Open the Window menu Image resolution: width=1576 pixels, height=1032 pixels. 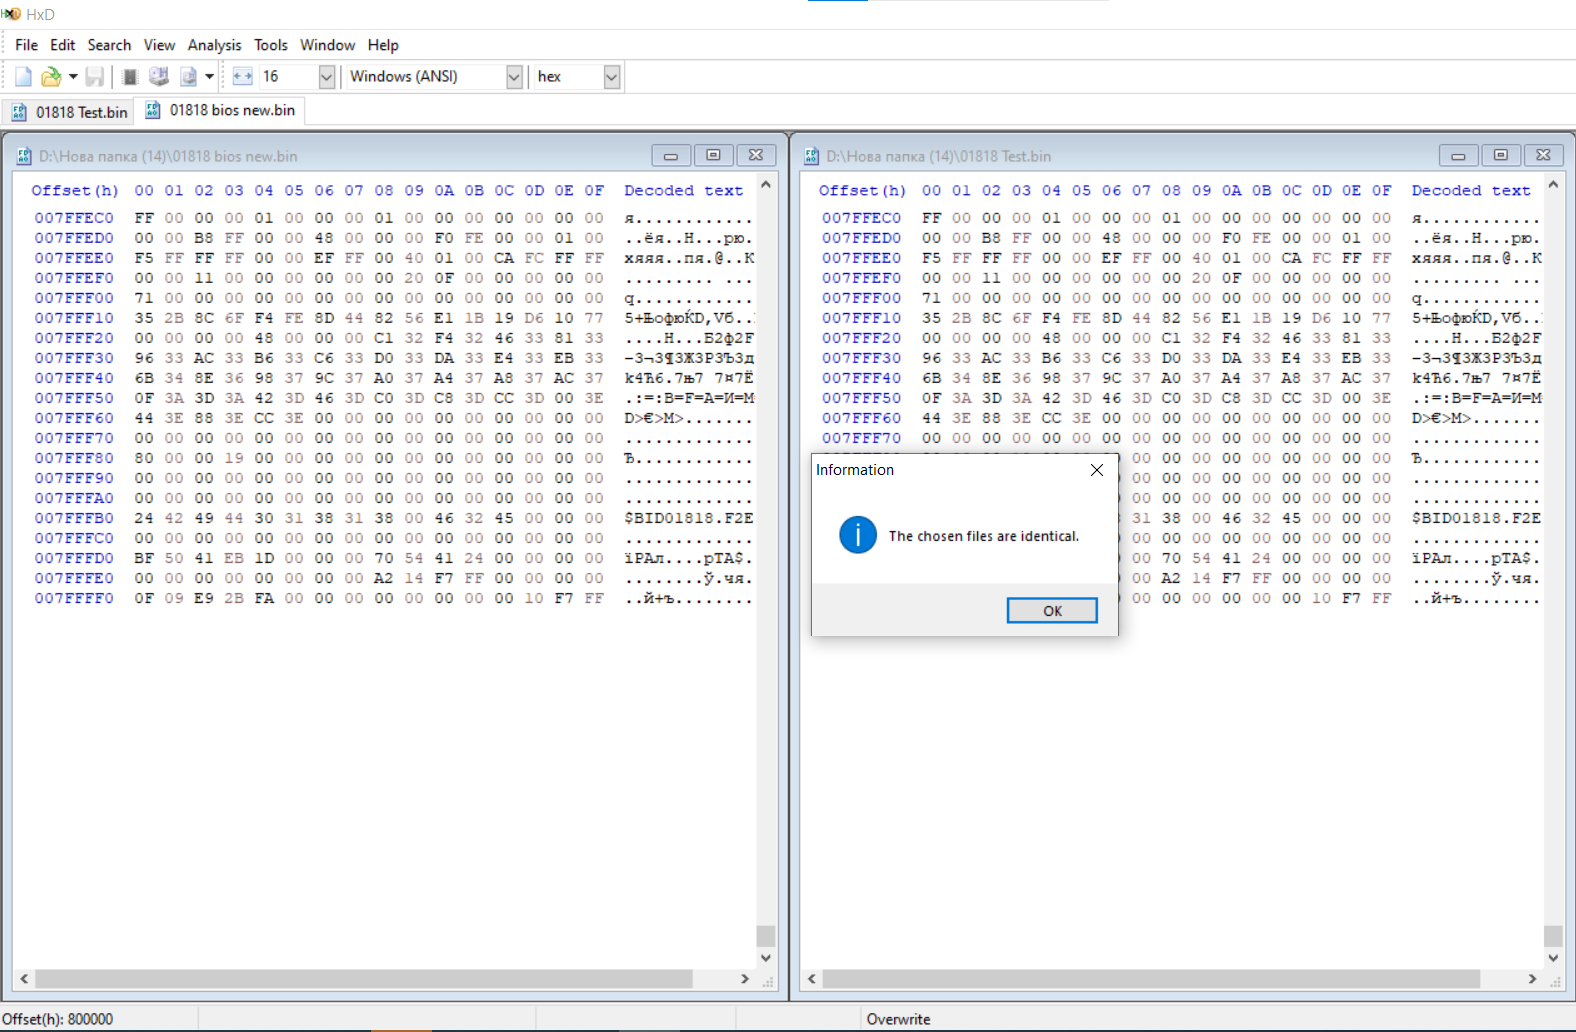(x=327, y=45)
